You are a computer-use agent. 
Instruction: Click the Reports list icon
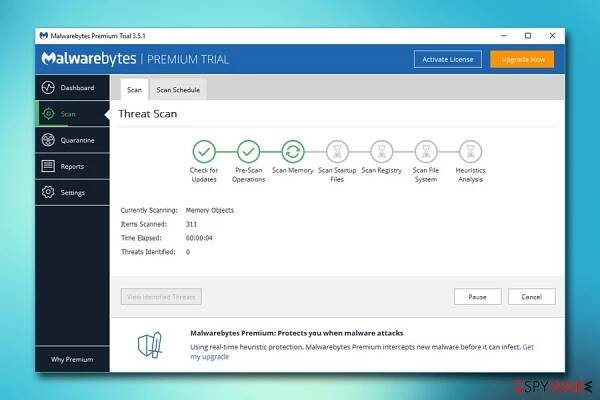pos(48,166)
